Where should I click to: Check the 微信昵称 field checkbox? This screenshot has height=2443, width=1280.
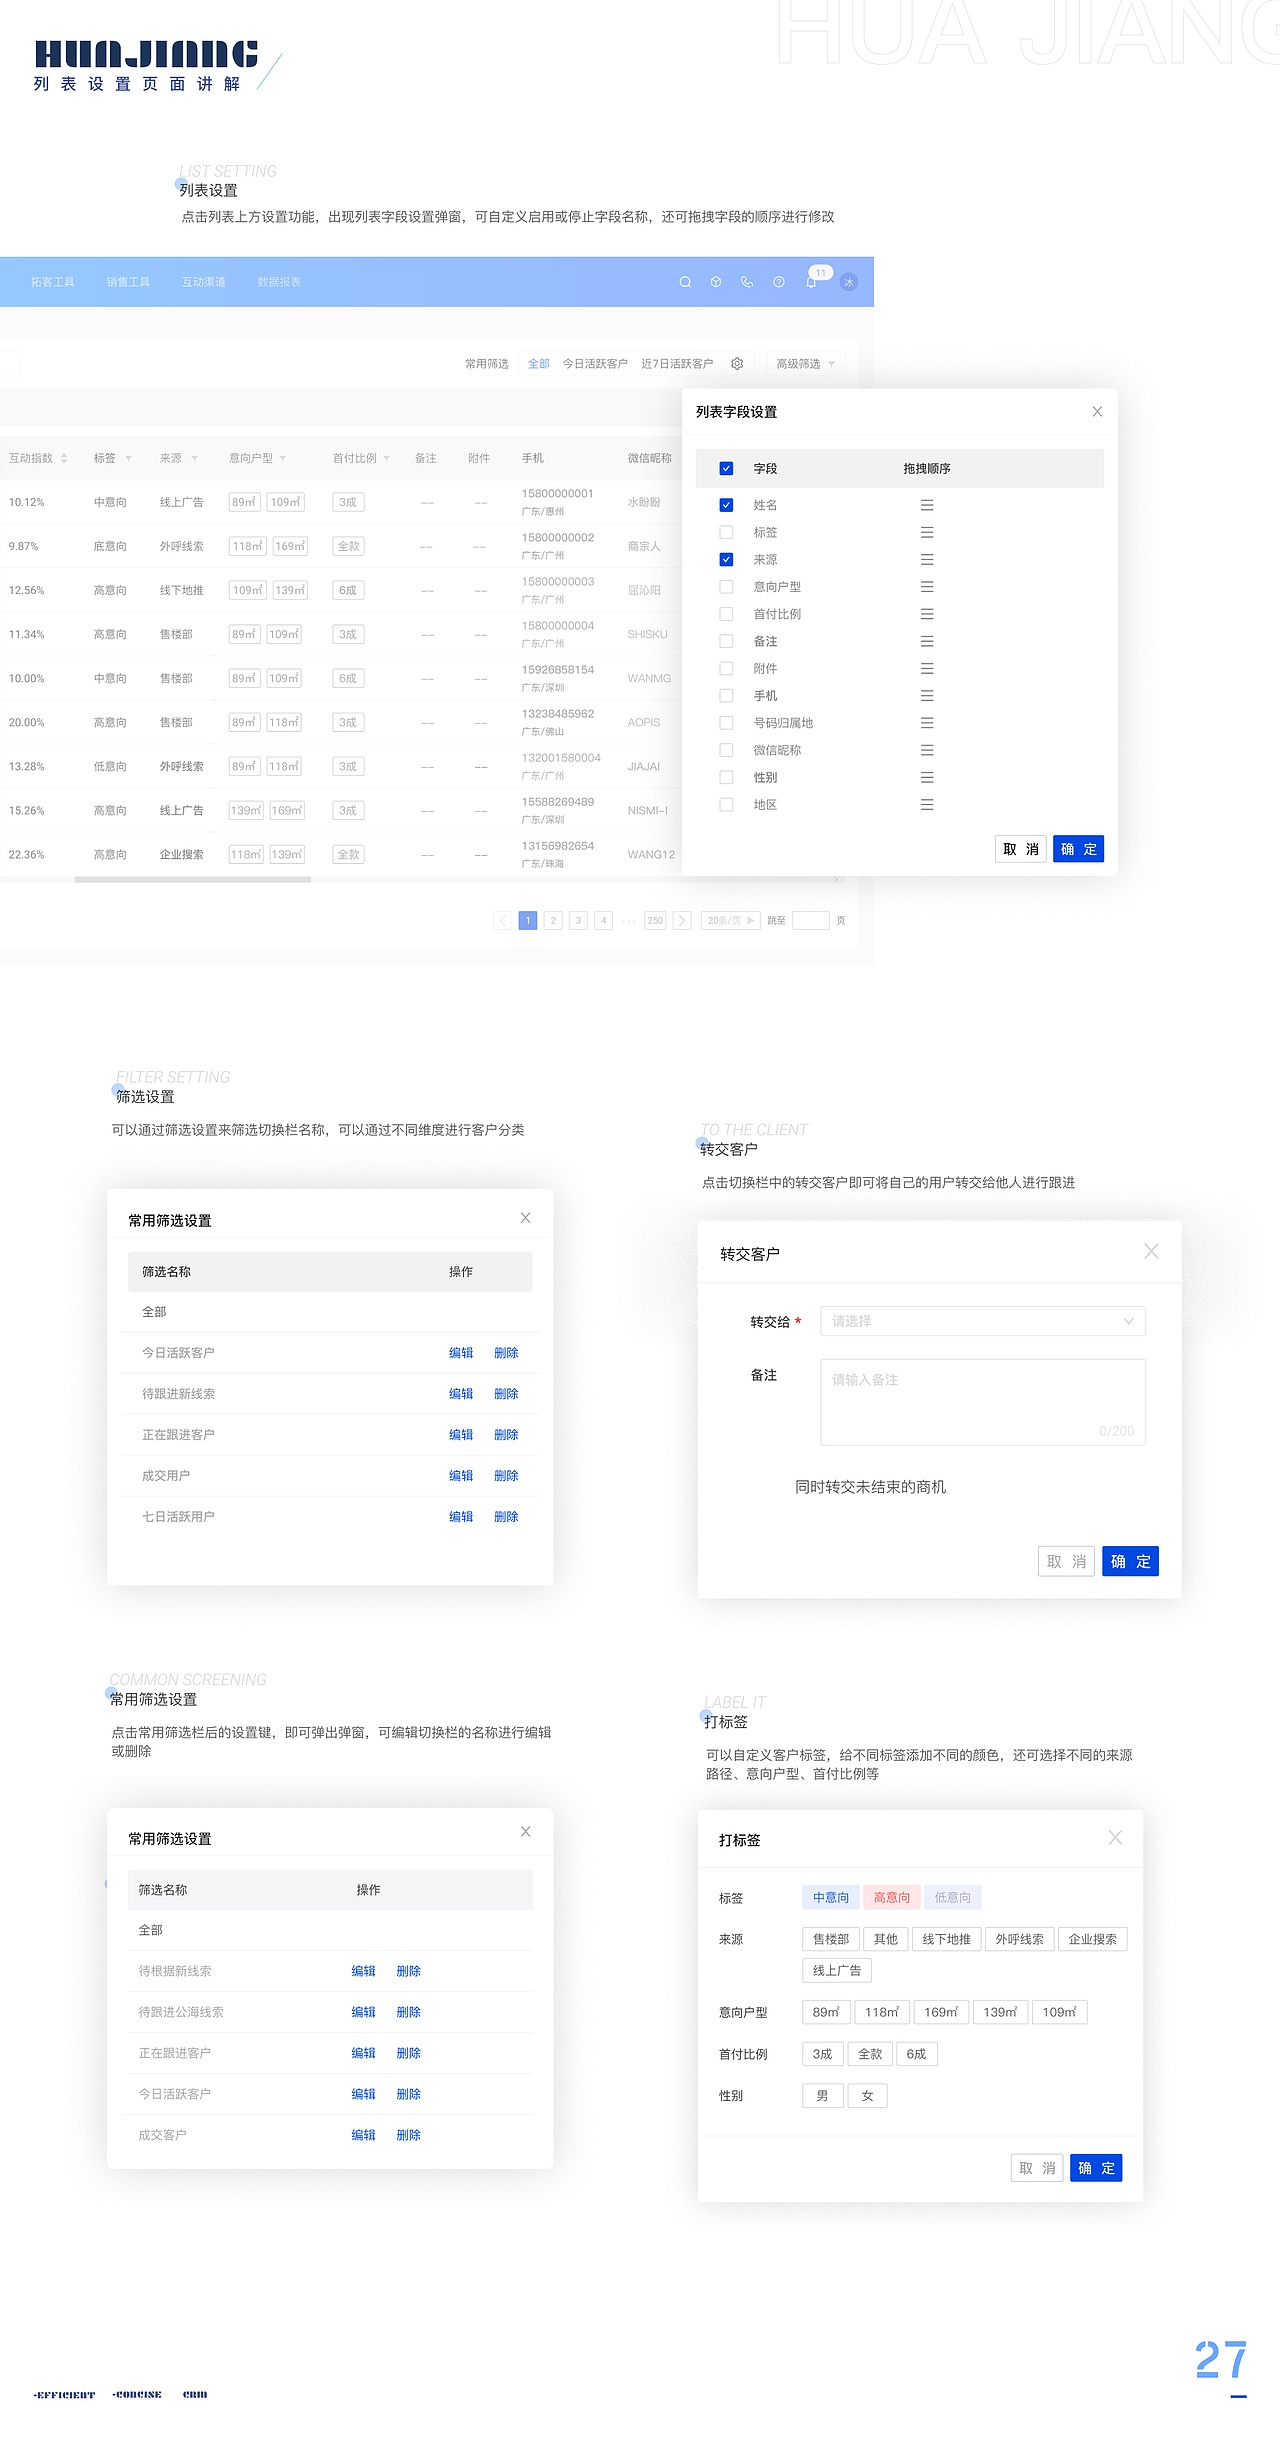point(726,750)
